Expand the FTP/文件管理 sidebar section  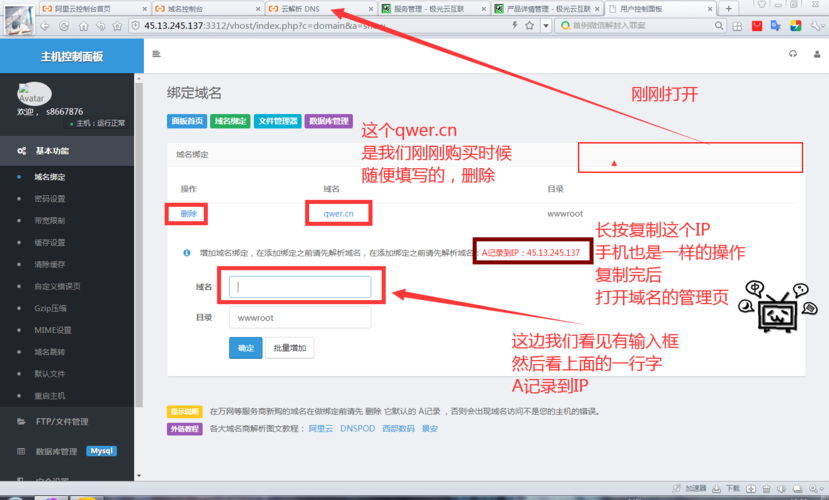tap(67, 422)
